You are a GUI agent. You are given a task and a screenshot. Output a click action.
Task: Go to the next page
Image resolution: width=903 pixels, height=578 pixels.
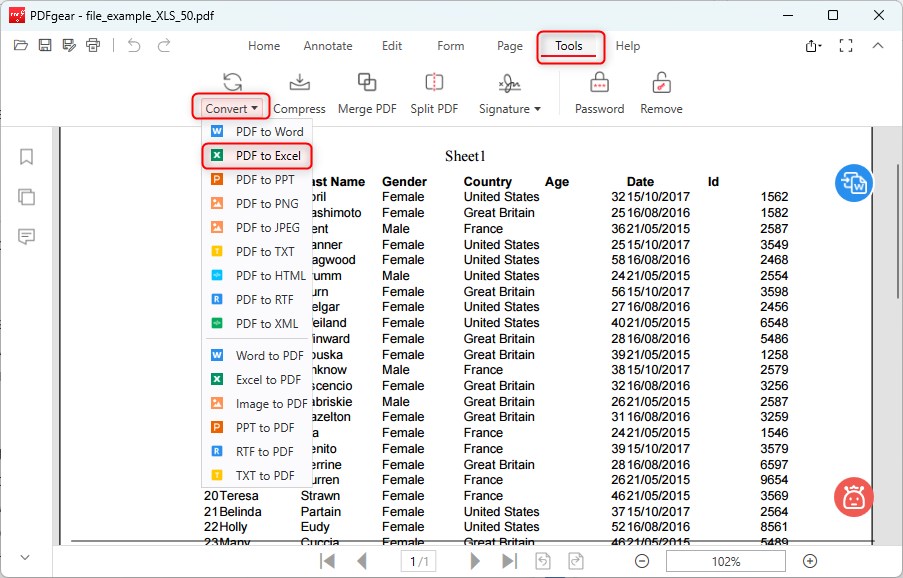pyautogui.click(x=475, y=561)
